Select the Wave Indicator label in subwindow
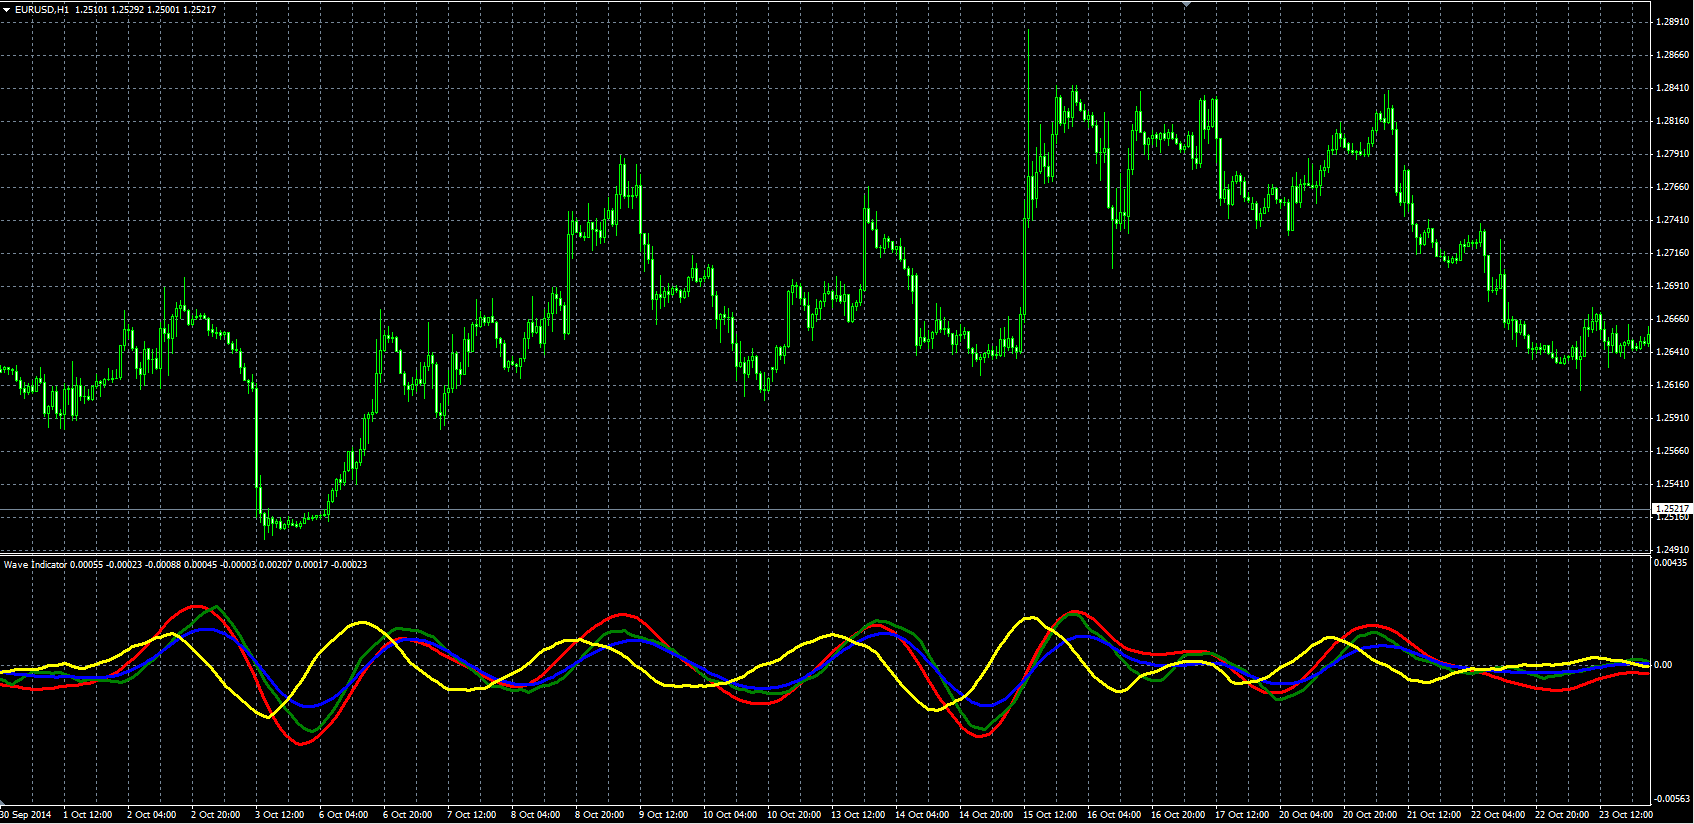The image size is (1694, 824). click(35, 565)
